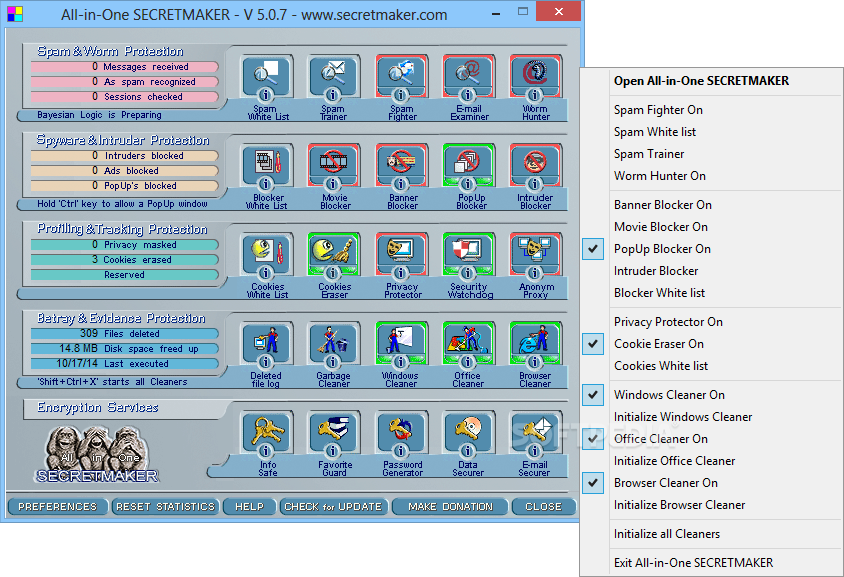Click '14.8 MB Disk space freed up'
This screenshot has height=577, width=844.
pyautogui.click(x=124, y=349)
